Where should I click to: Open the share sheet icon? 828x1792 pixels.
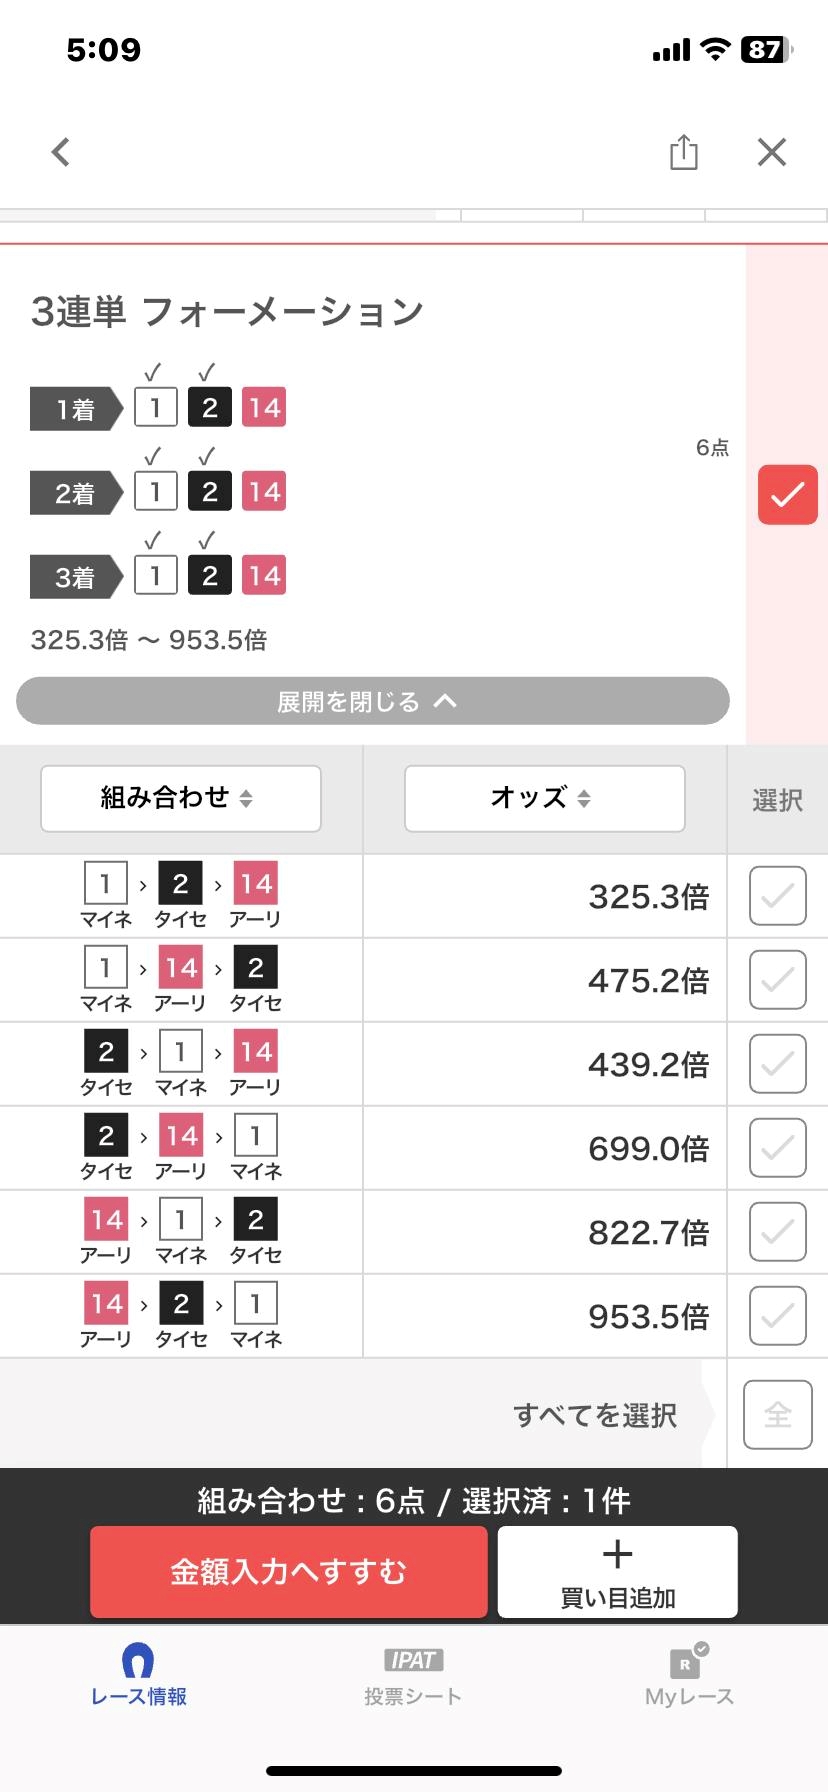point(684,152)
